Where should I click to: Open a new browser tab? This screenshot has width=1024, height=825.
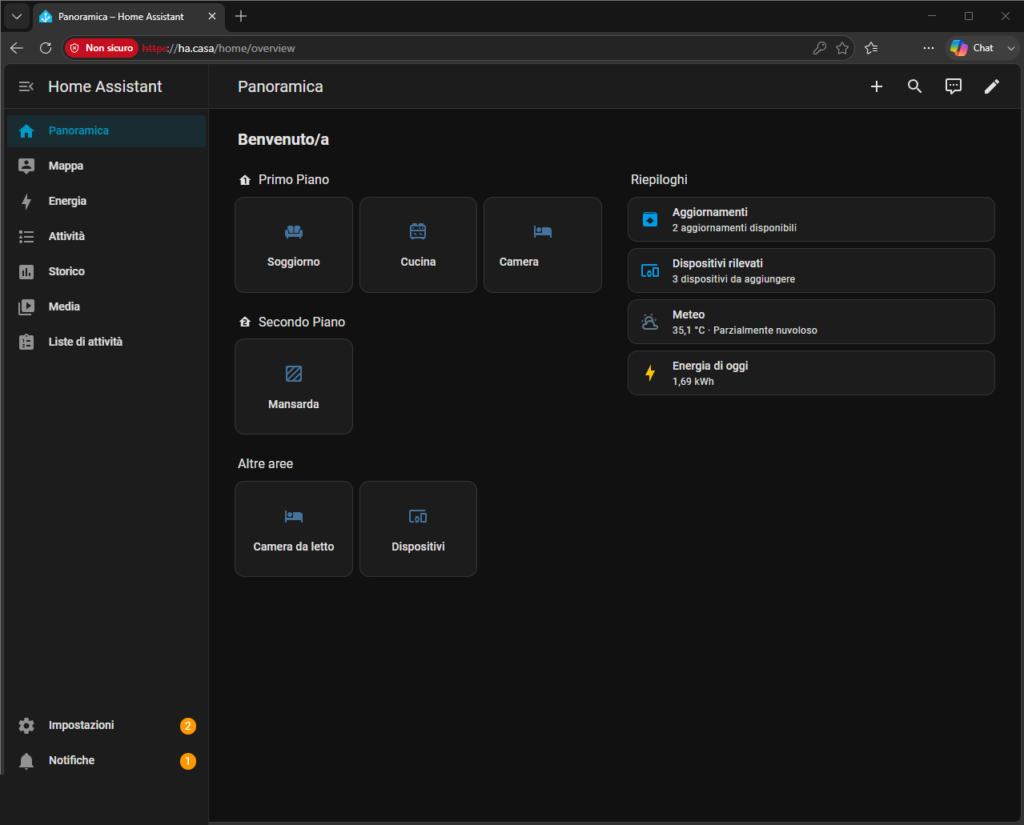coord(241,16)
